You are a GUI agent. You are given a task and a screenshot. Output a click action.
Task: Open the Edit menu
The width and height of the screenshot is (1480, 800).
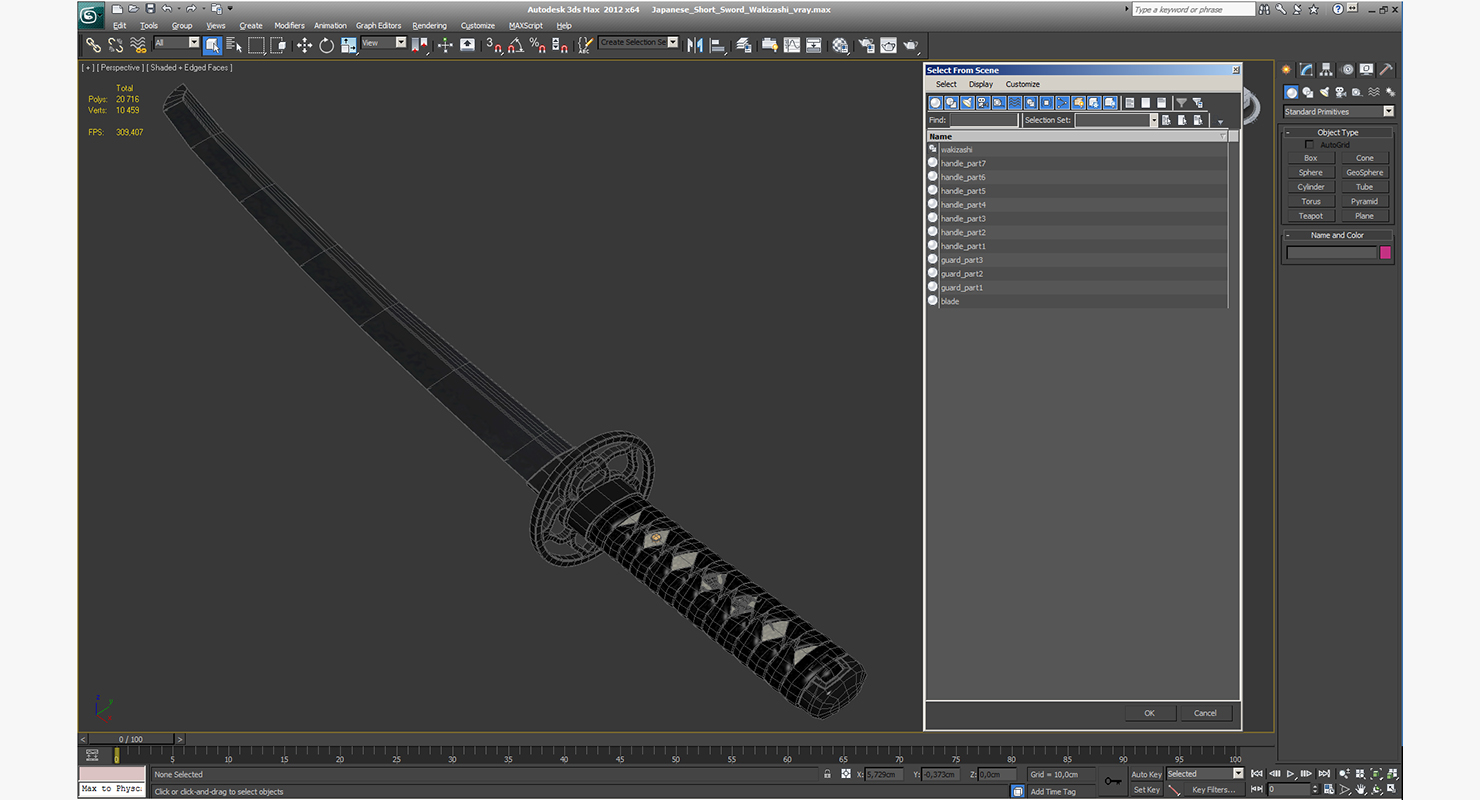point(120,26)
